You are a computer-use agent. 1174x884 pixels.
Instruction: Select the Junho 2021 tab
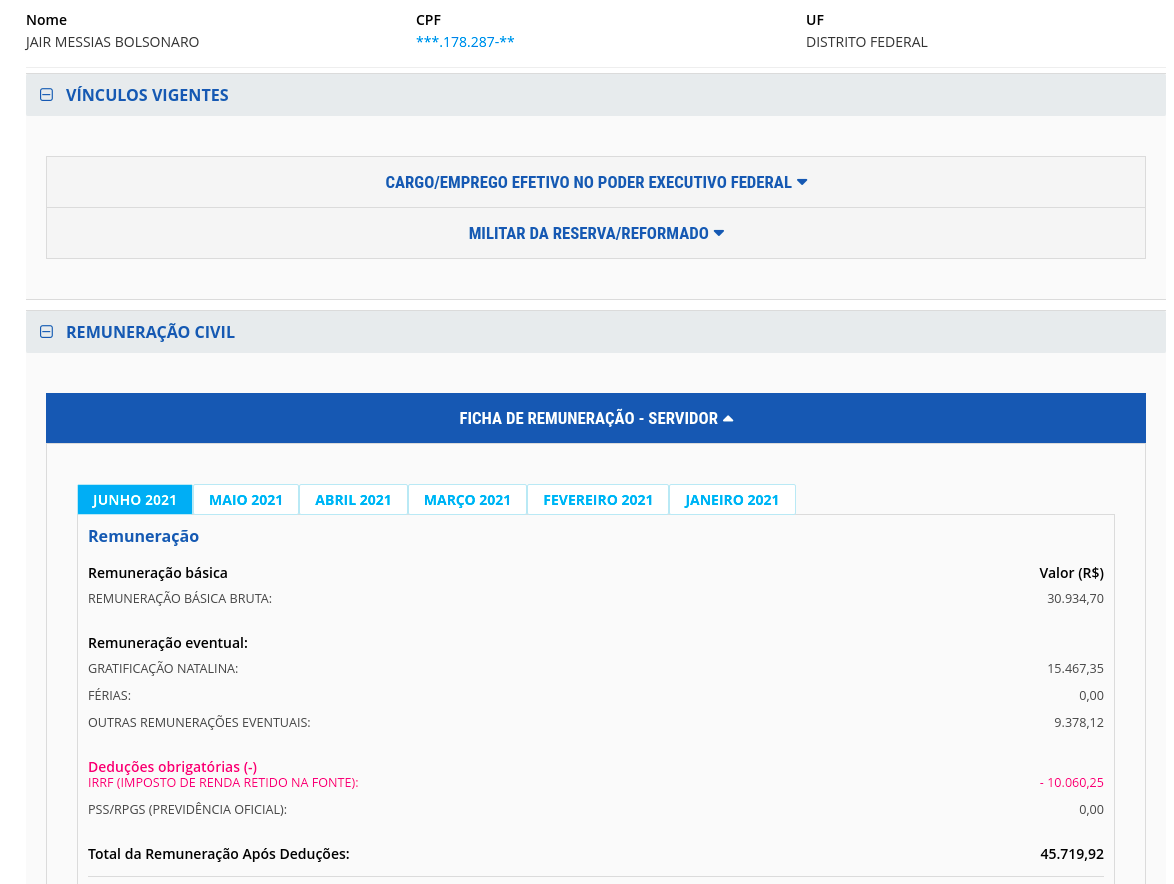[x=135, y=500]
